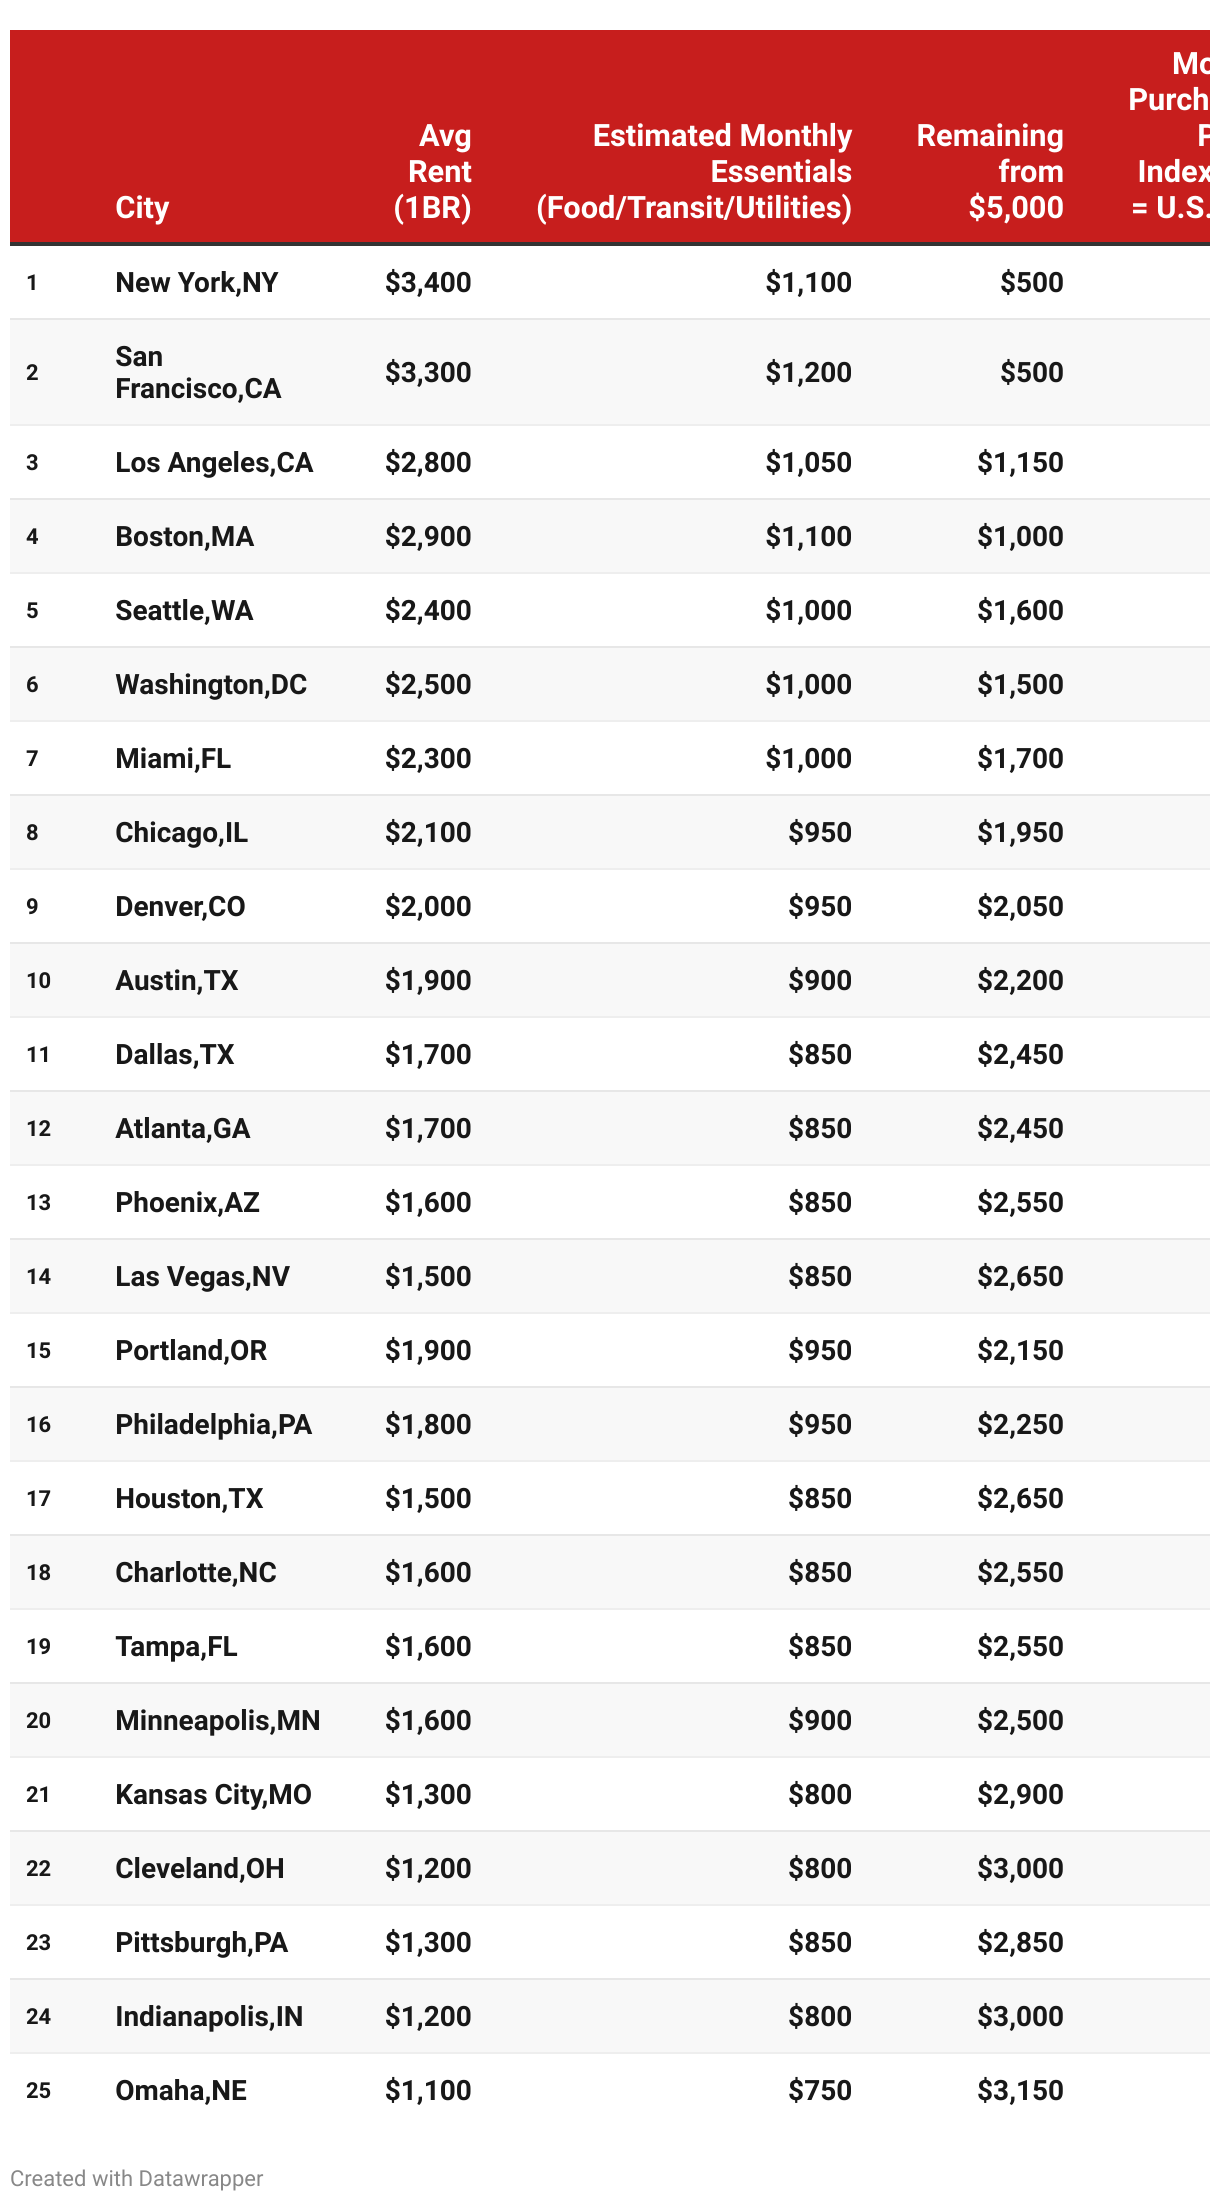Viewport: 1220px width, 2202px height.
Task: Select the Austin,TX row
Action: (x=610, y=980)
